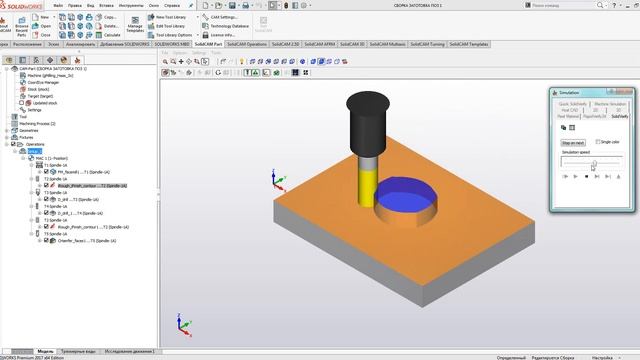640x360 pixels.
Task: Click the light bulb icon in the simulation toolbar
Action: 242,62
